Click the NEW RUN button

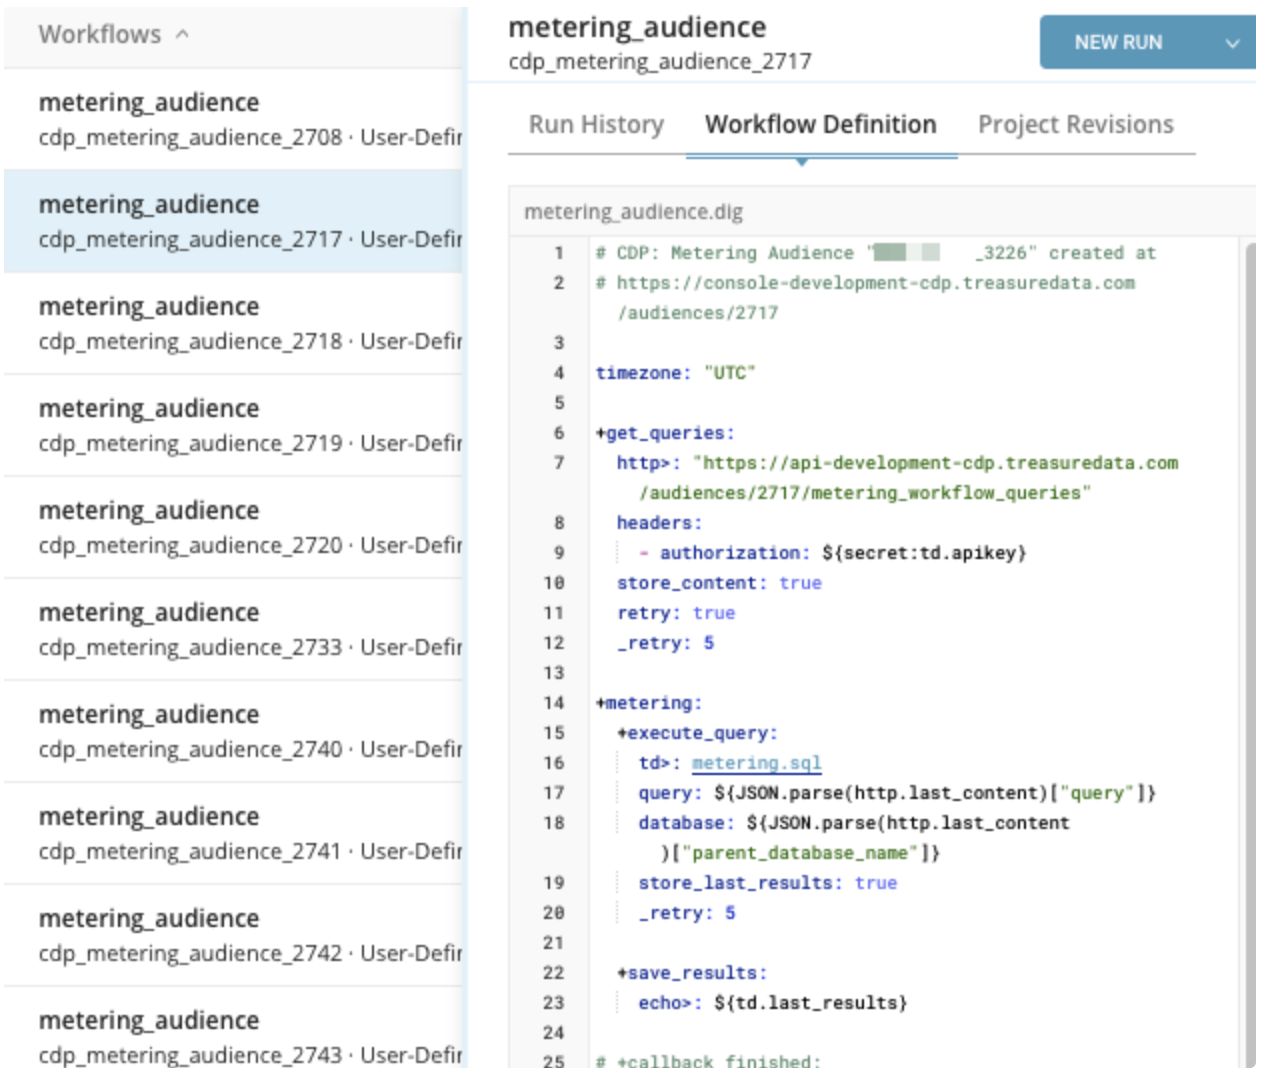1118,43
